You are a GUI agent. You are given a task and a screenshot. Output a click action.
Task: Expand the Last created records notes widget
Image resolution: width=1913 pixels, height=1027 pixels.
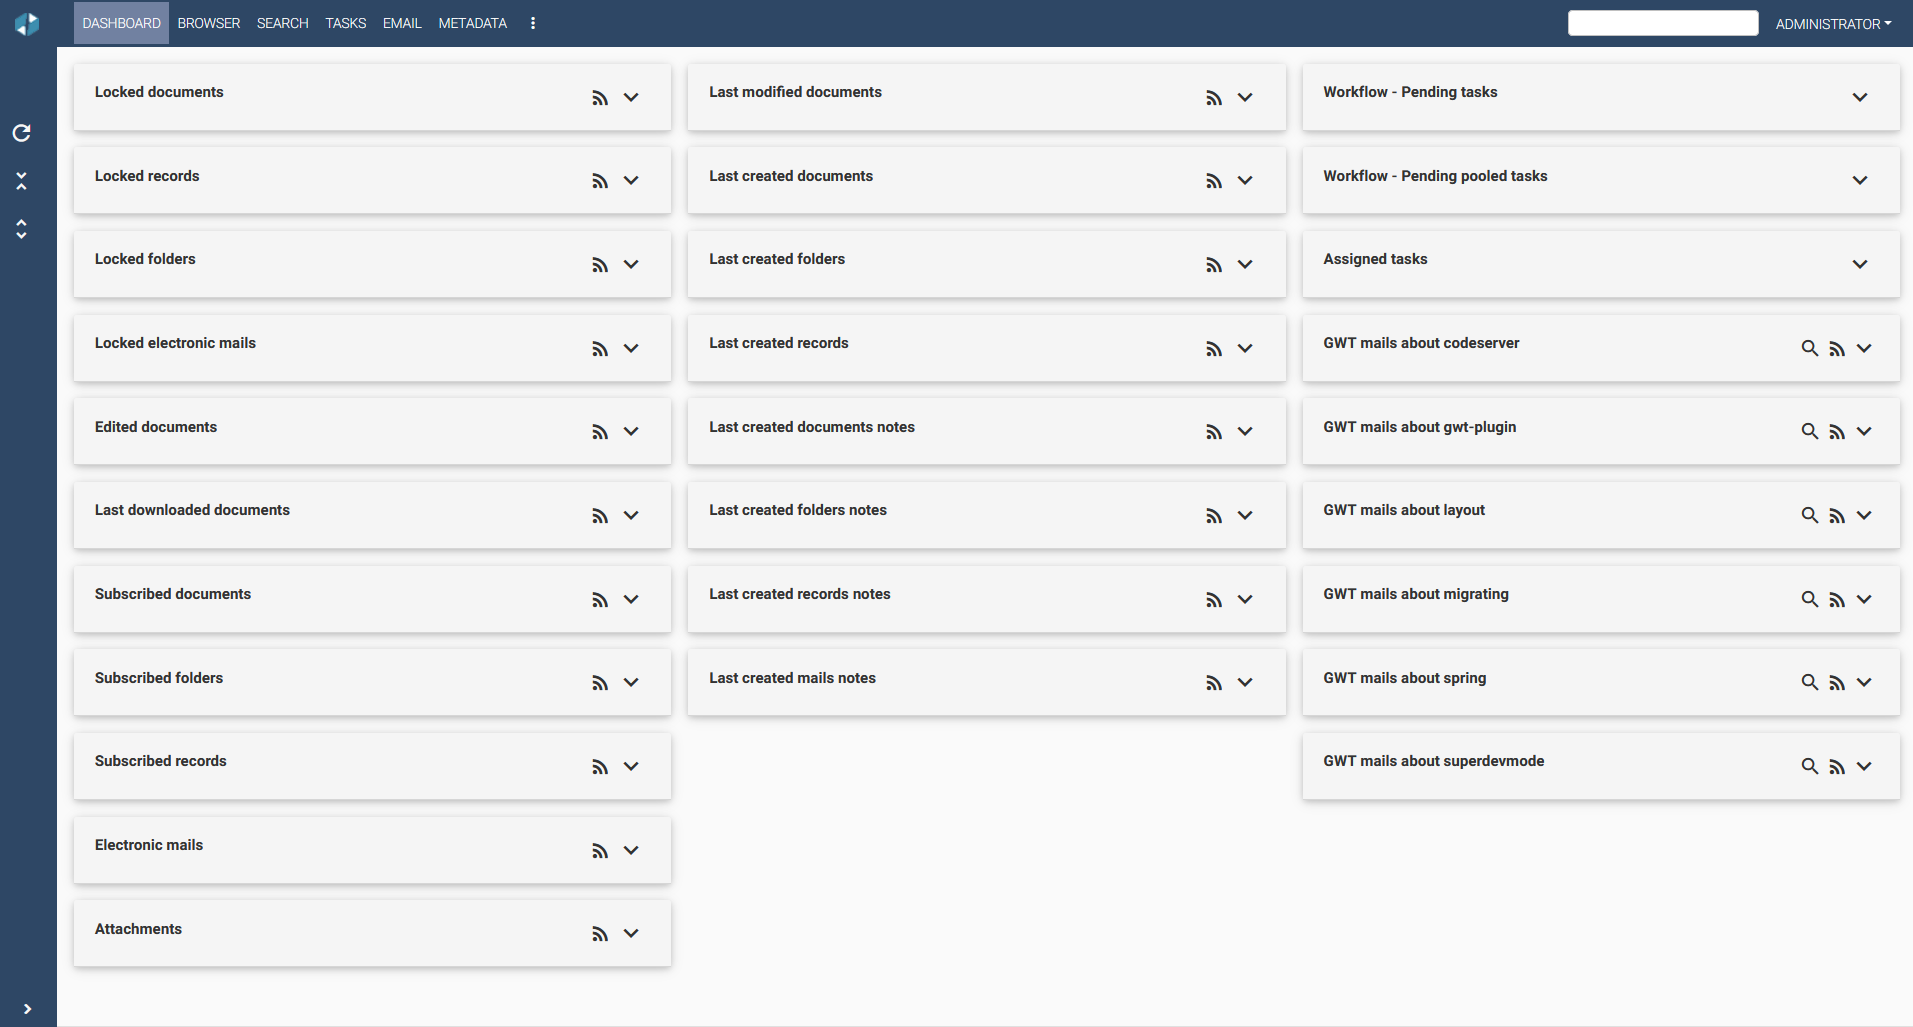(x=1245, y=599)
